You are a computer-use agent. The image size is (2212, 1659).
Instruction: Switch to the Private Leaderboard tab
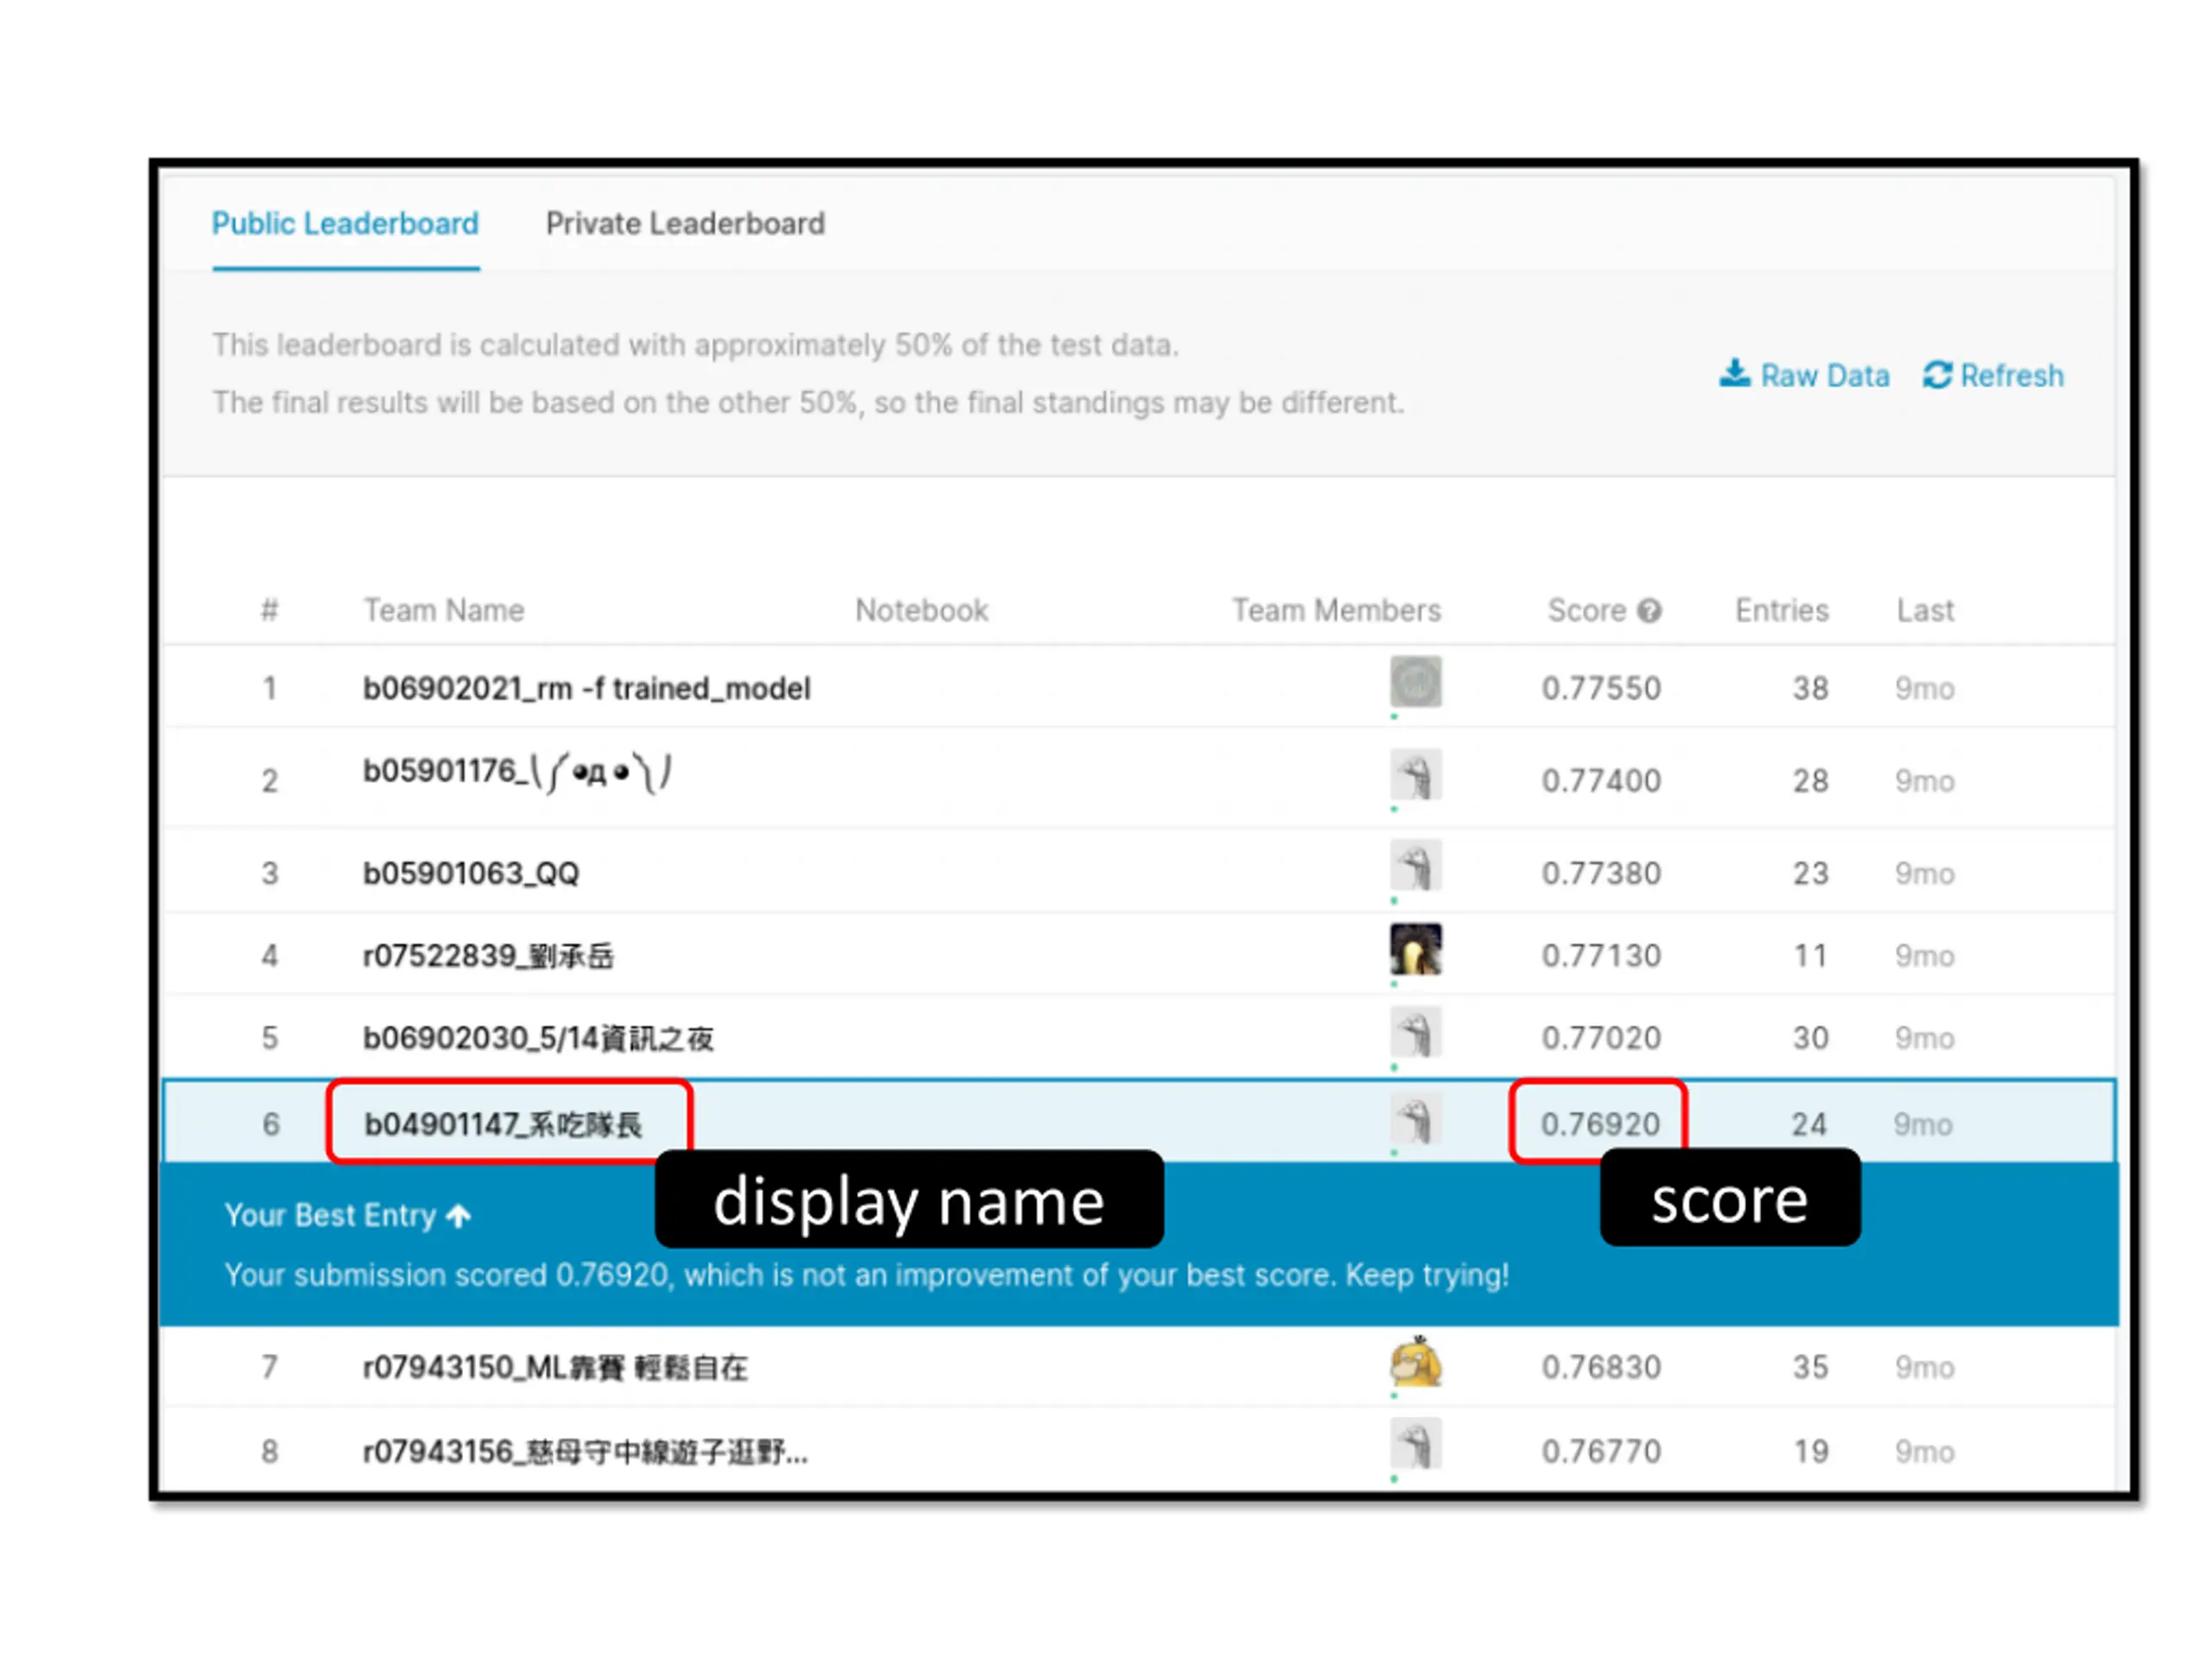pyautogui.click(x=685, y=223)
